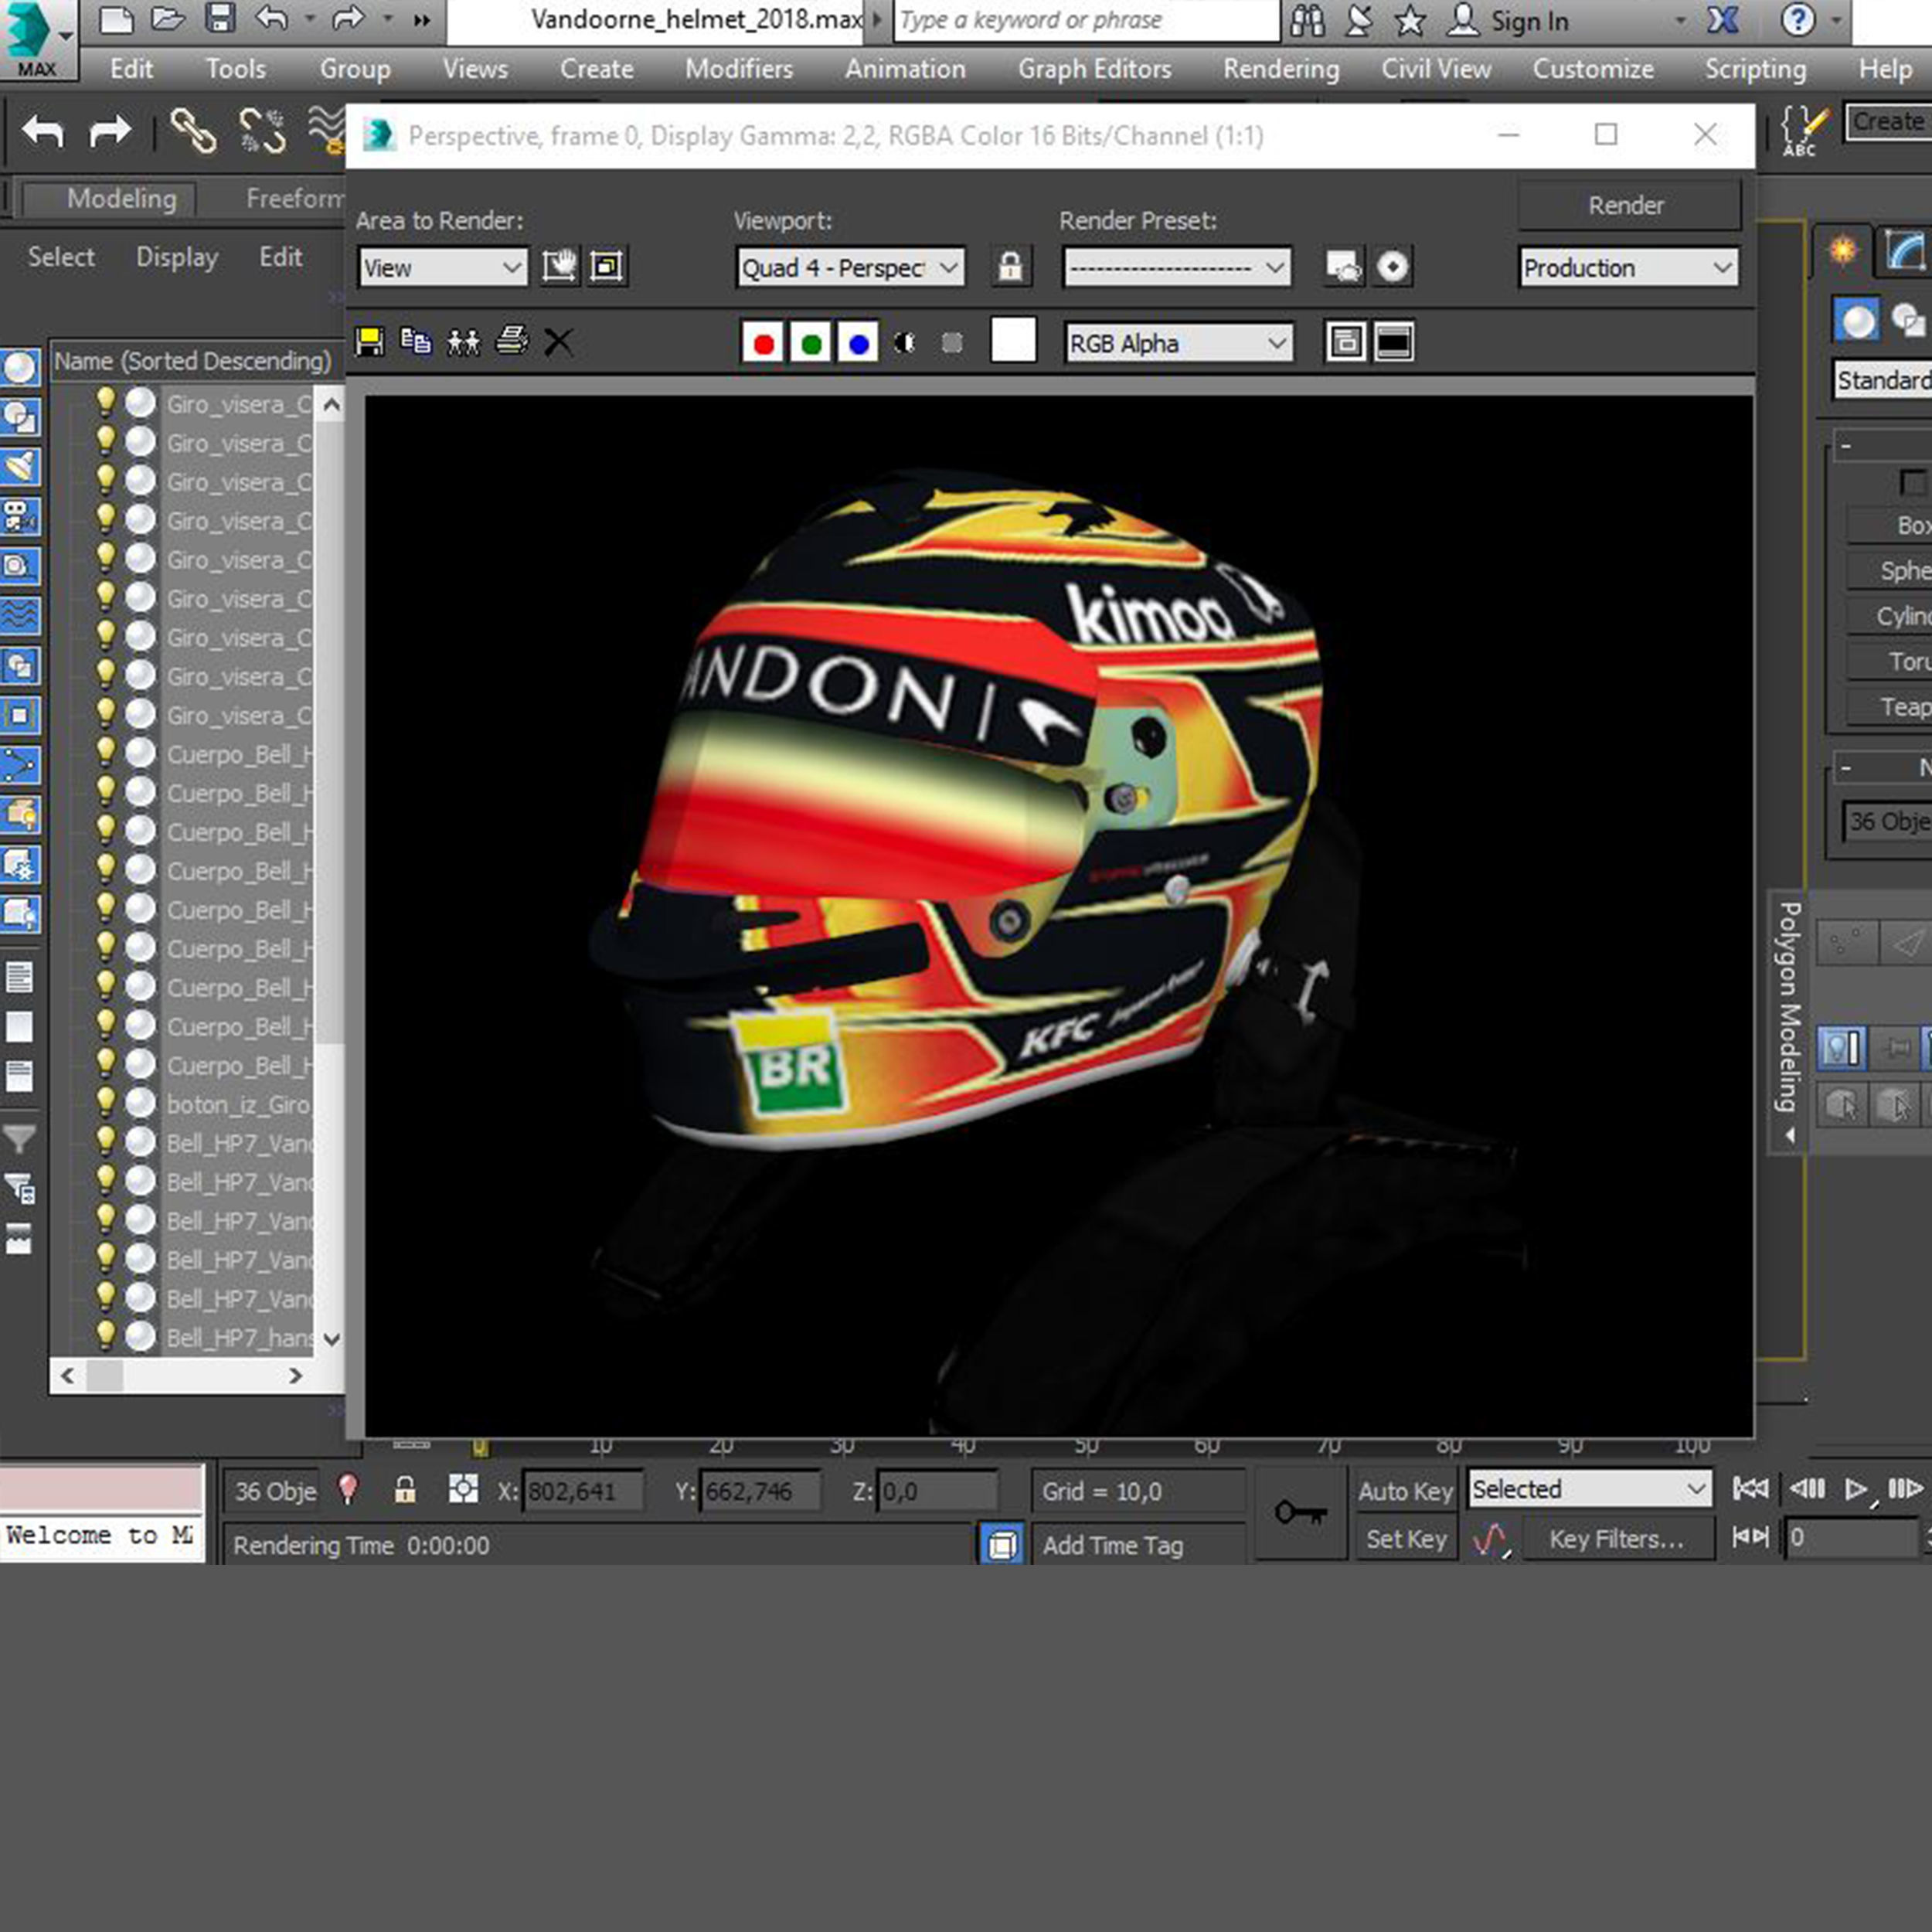Open the Area to Render dropdown
Screen dimensions: 1932x1932
click(442, 268)
